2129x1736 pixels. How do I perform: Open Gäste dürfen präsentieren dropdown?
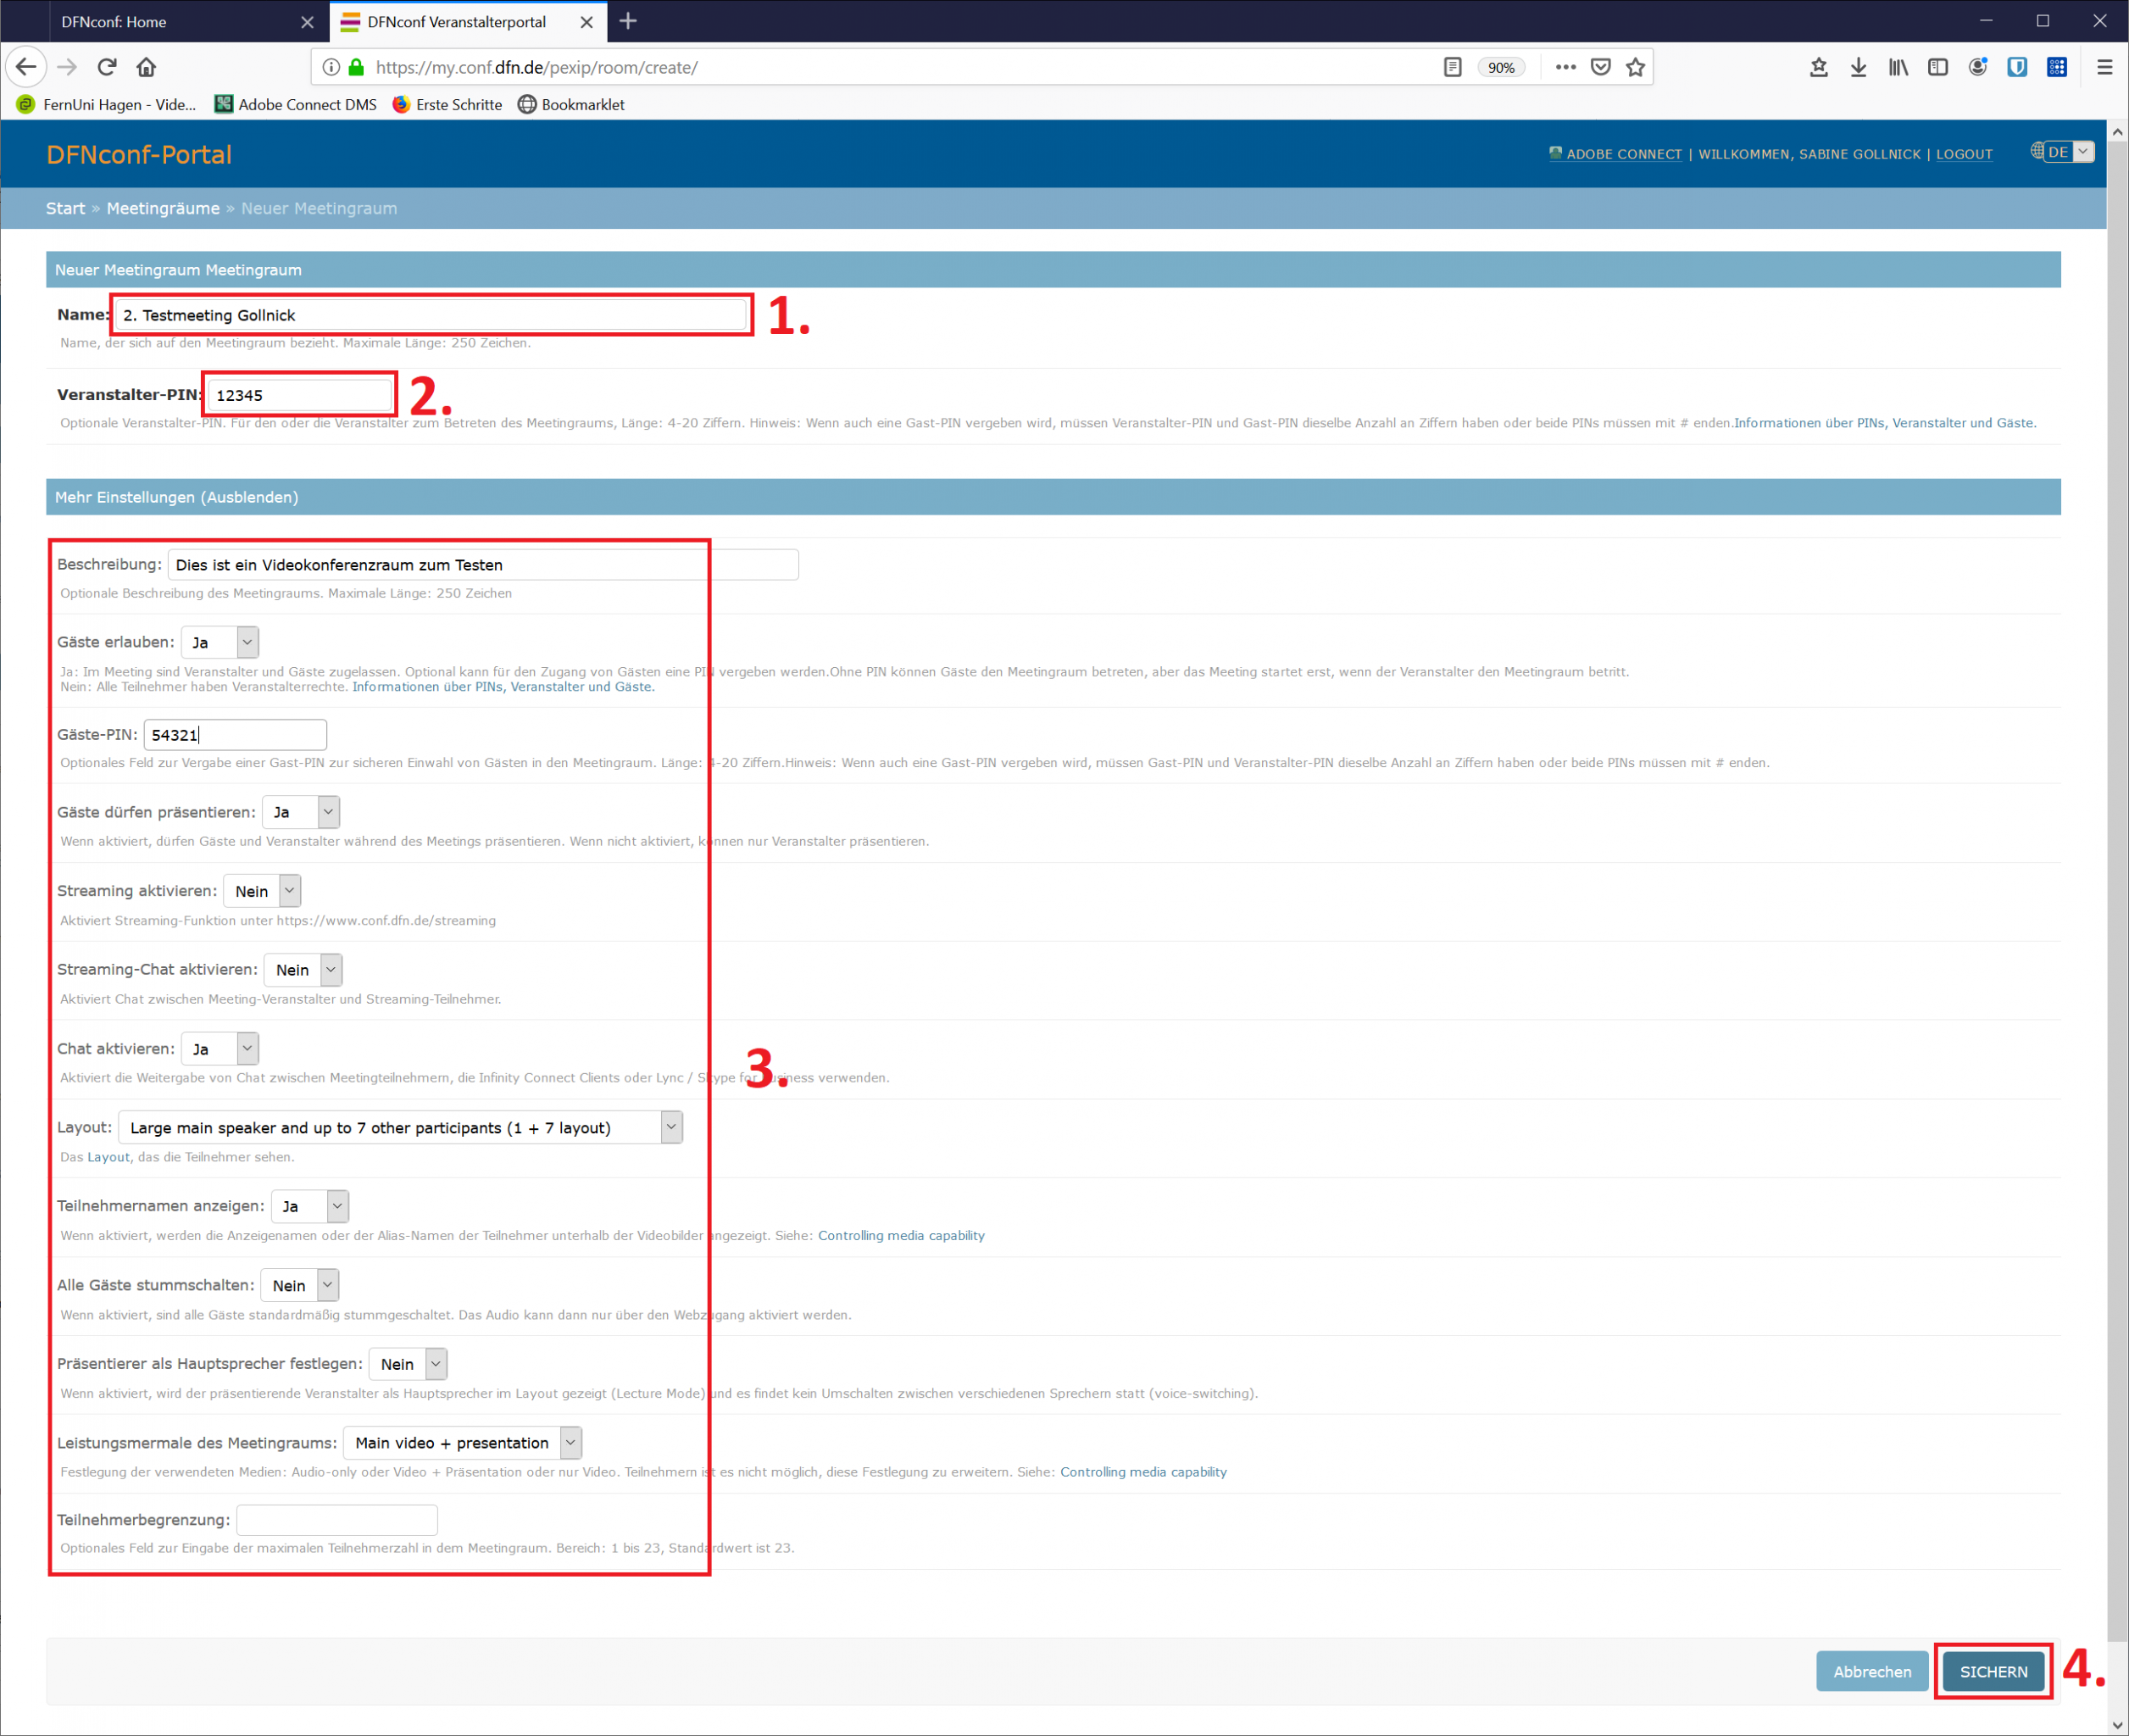click(301, 812)
